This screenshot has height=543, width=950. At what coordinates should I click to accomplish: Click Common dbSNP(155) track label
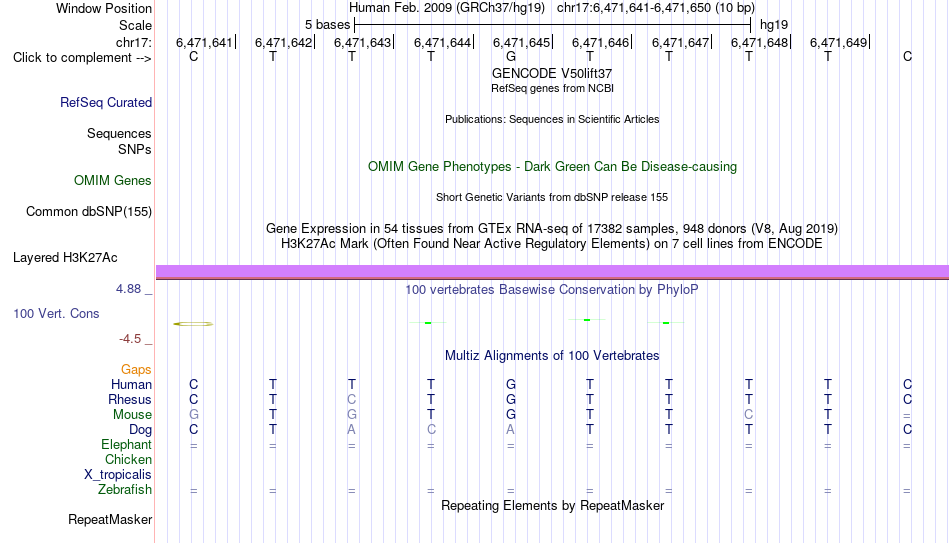(88, 212)
